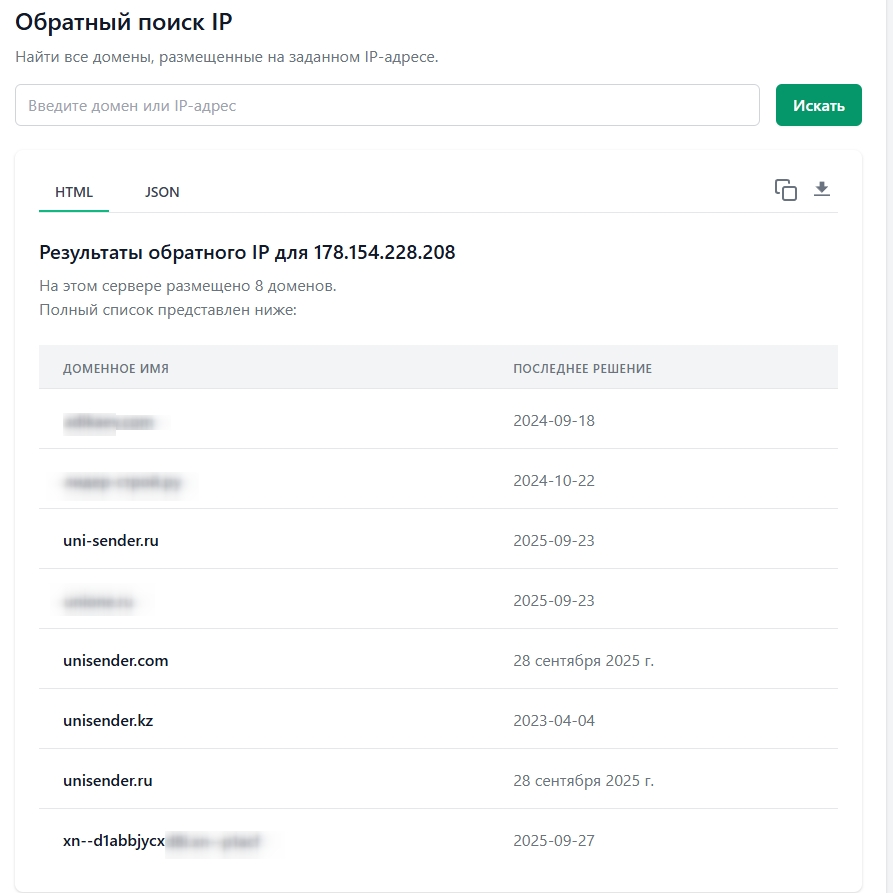The height and width of the screenshot is (893, 893).
Task: Click the Обратный поиск IP page heading
Action: click(124, 22)
